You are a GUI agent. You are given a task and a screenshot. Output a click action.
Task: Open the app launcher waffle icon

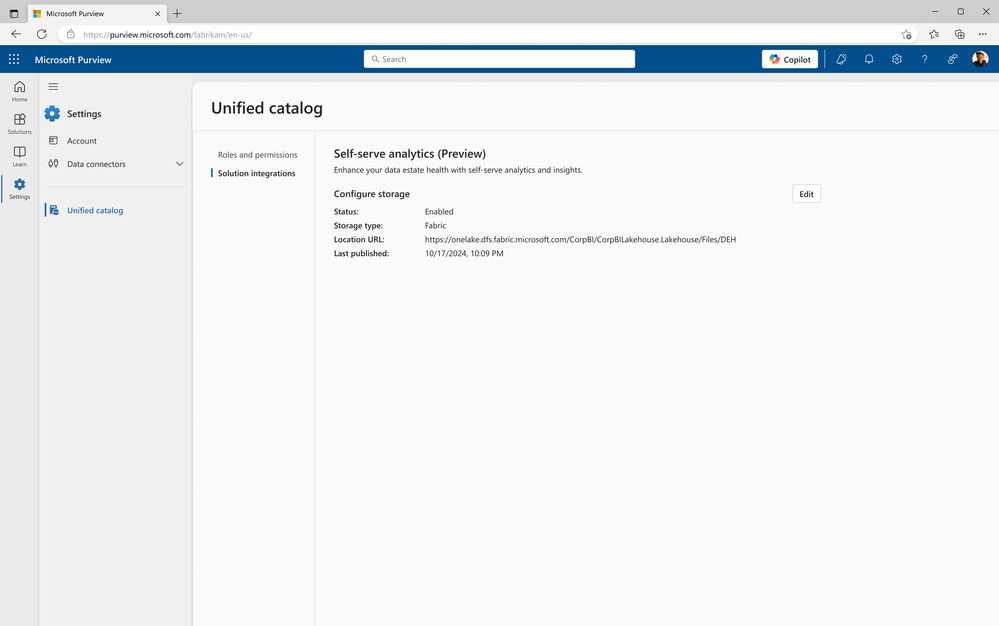coord(14,59)
